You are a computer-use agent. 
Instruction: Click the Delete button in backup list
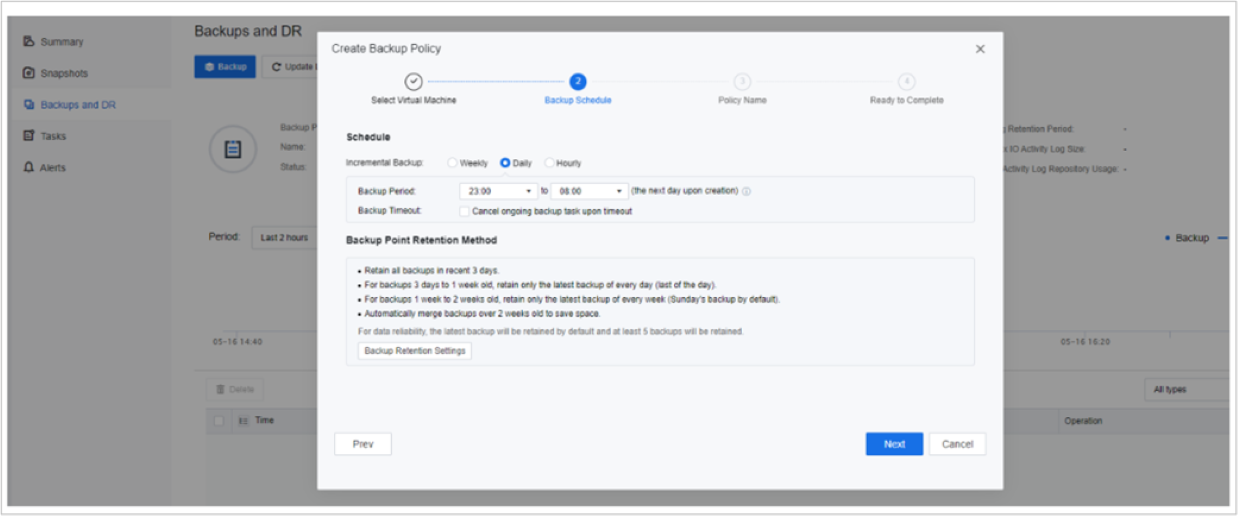[x=235, y=389]
